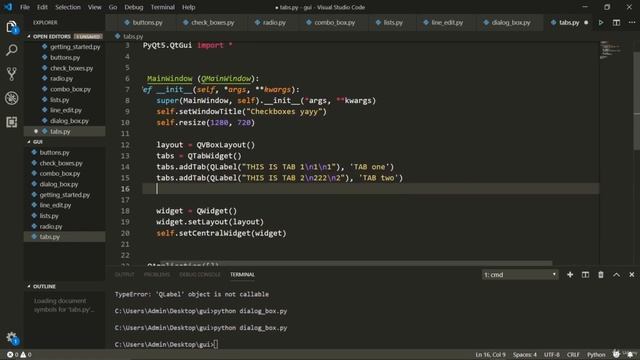This screenshot has width=640, height=360.
Task: Maximize the terminal panel size
Action: tap(616, 275)
